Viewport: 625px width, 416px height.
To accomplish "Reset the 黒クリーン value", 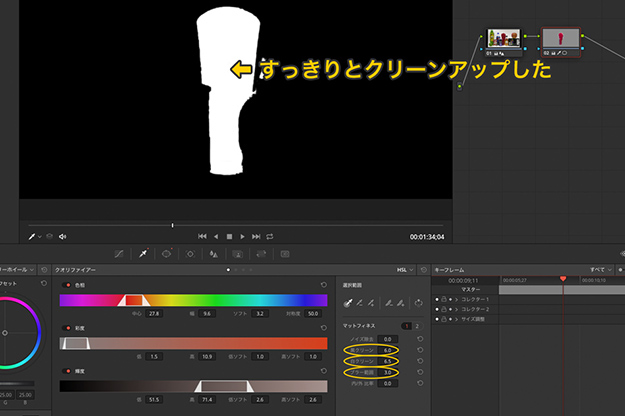I will 421,351.
